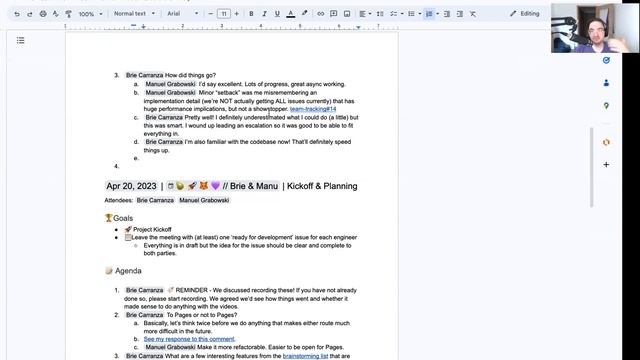Insert an image from toolbar
Viewport: 640px width, 360px height.
click(347, 14)
